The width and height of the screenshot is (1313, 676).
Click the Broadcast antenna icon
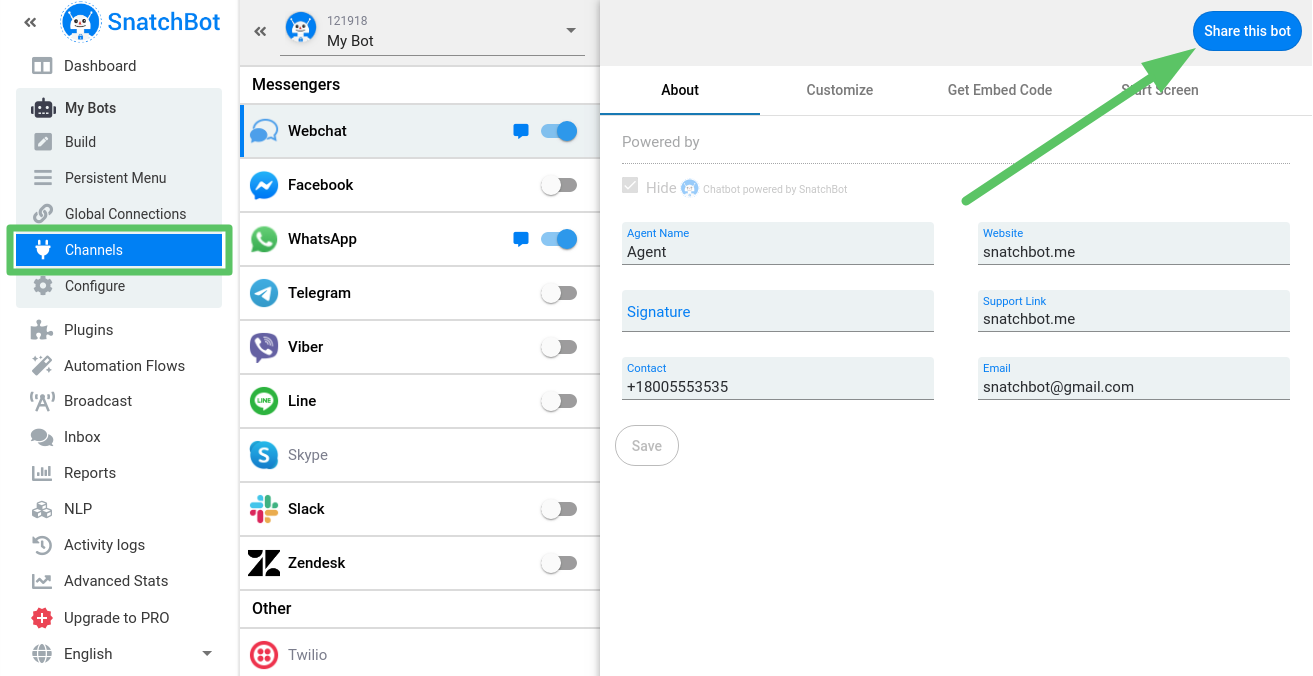click(x=42, y=401)
